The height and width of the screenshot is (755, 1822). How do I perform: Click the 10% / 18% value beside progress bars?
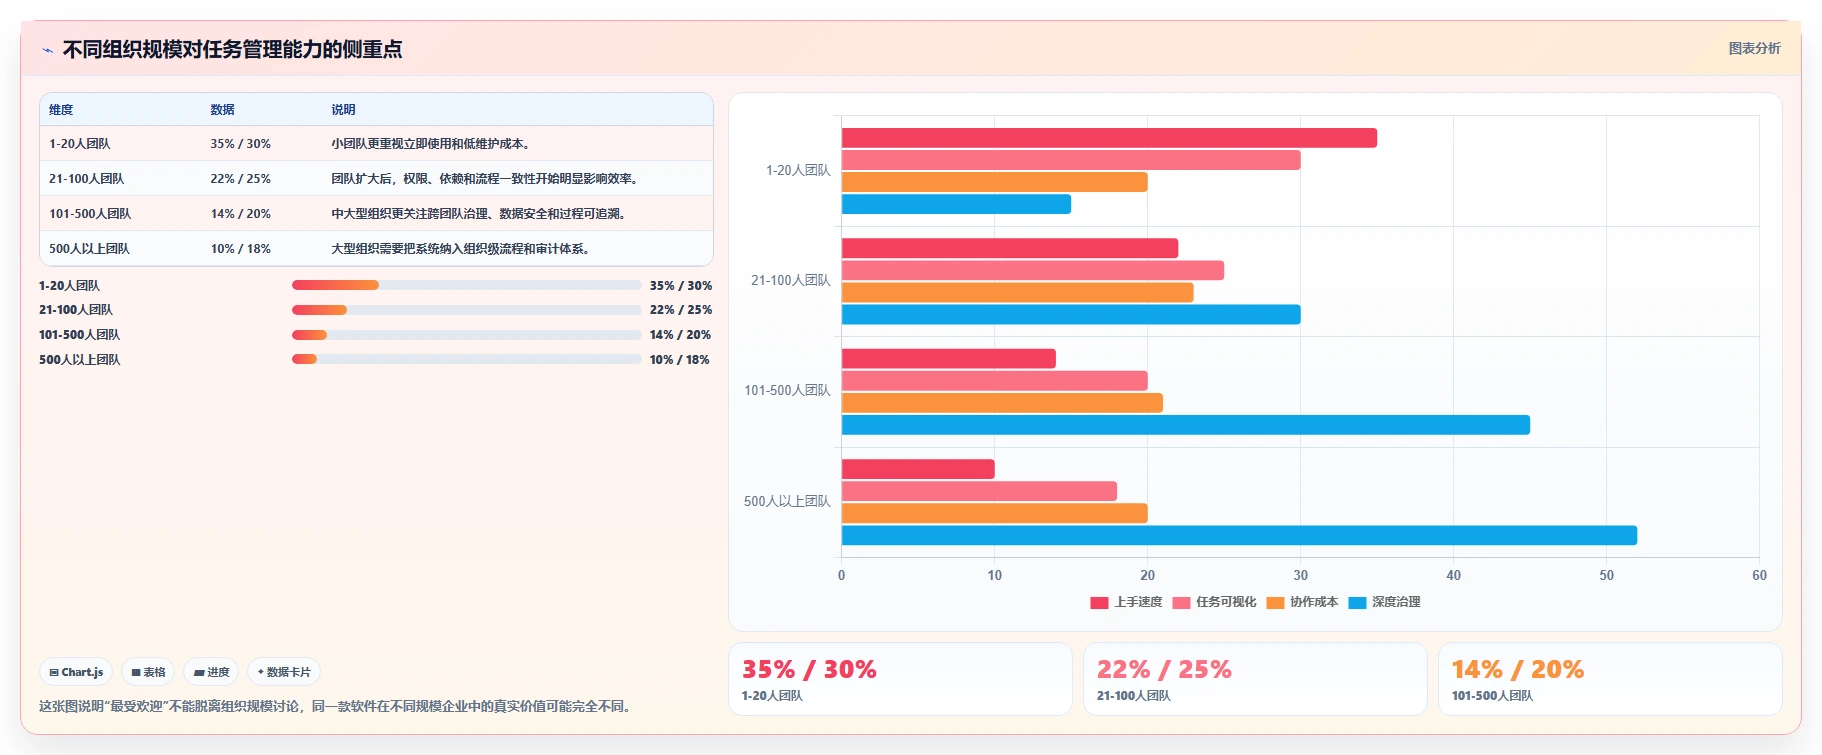(x=680, y=360)
